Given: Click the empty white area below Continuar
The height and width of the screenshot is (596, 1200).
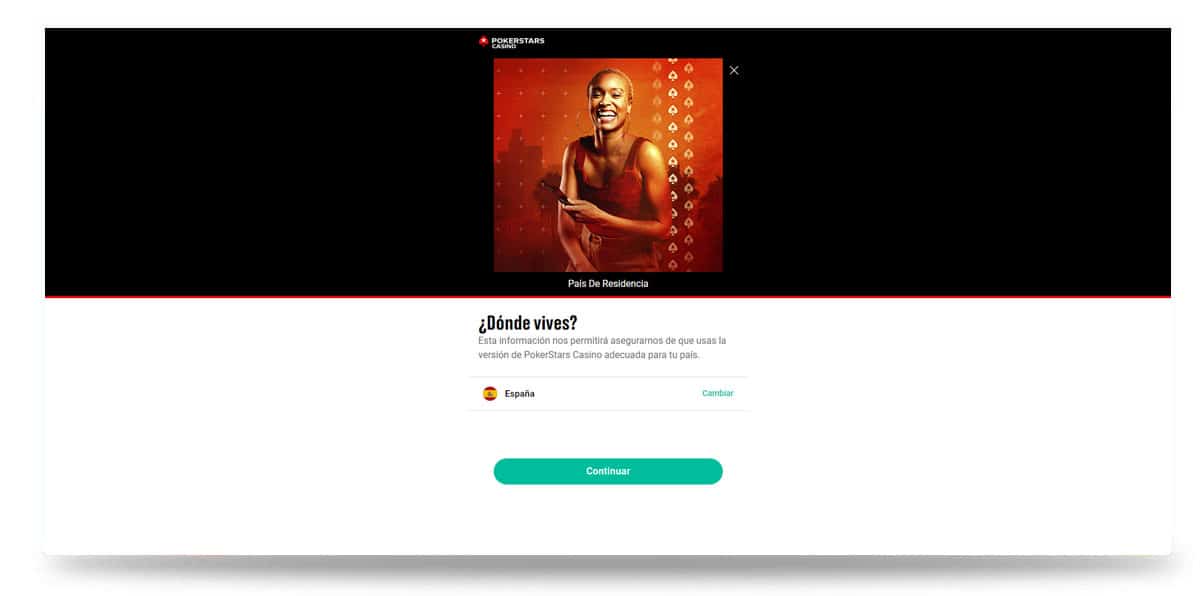Looking at the screenshot, I should (x=608, y=520).
